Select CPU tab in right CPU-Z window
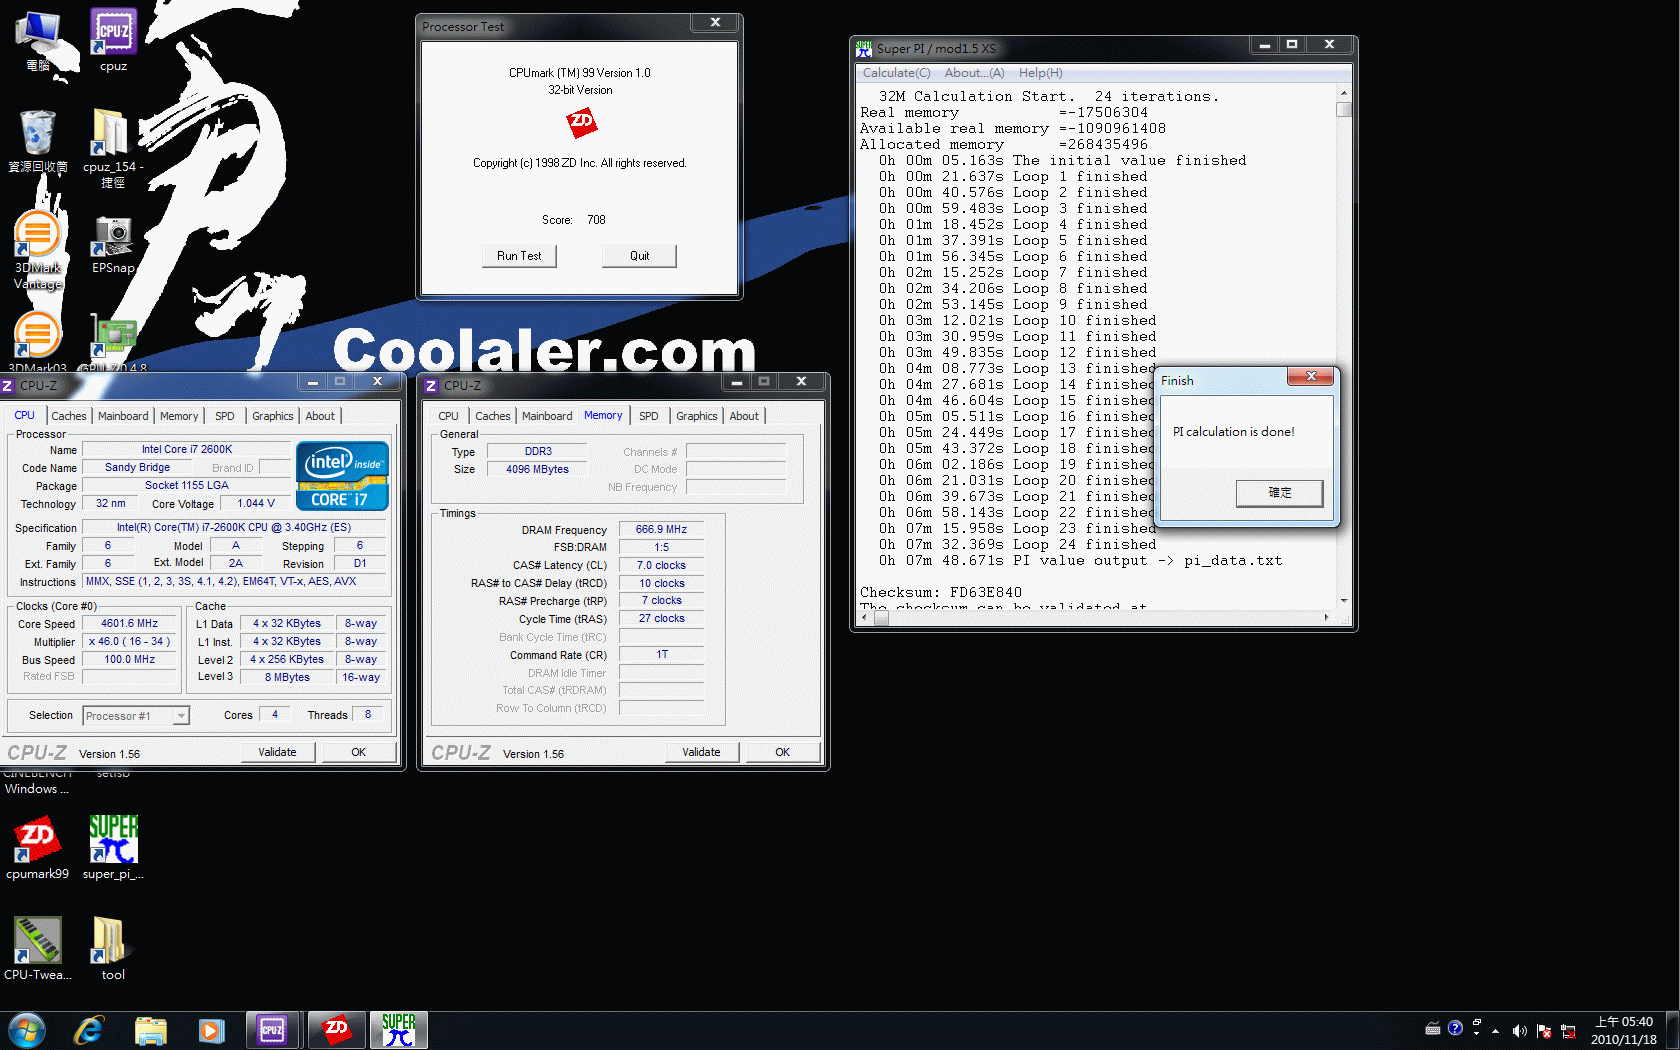 [x=448, y=416]
